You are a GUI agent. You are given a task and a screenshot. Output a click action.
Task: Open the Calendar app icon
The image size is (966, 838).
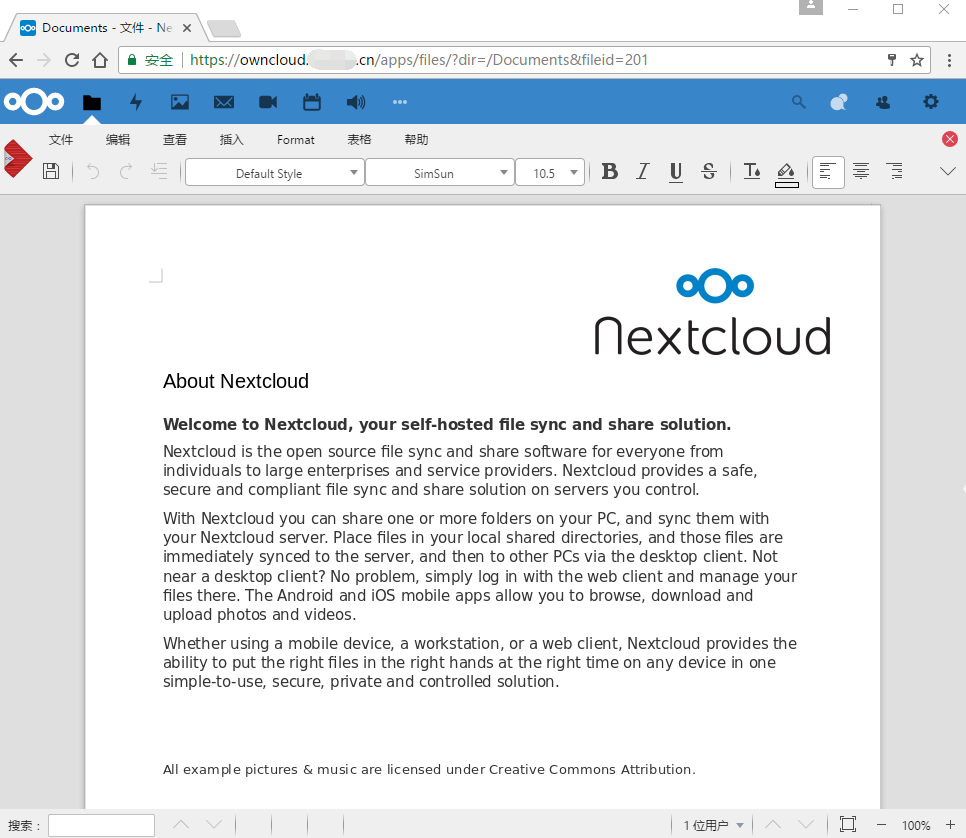point(311,101)
